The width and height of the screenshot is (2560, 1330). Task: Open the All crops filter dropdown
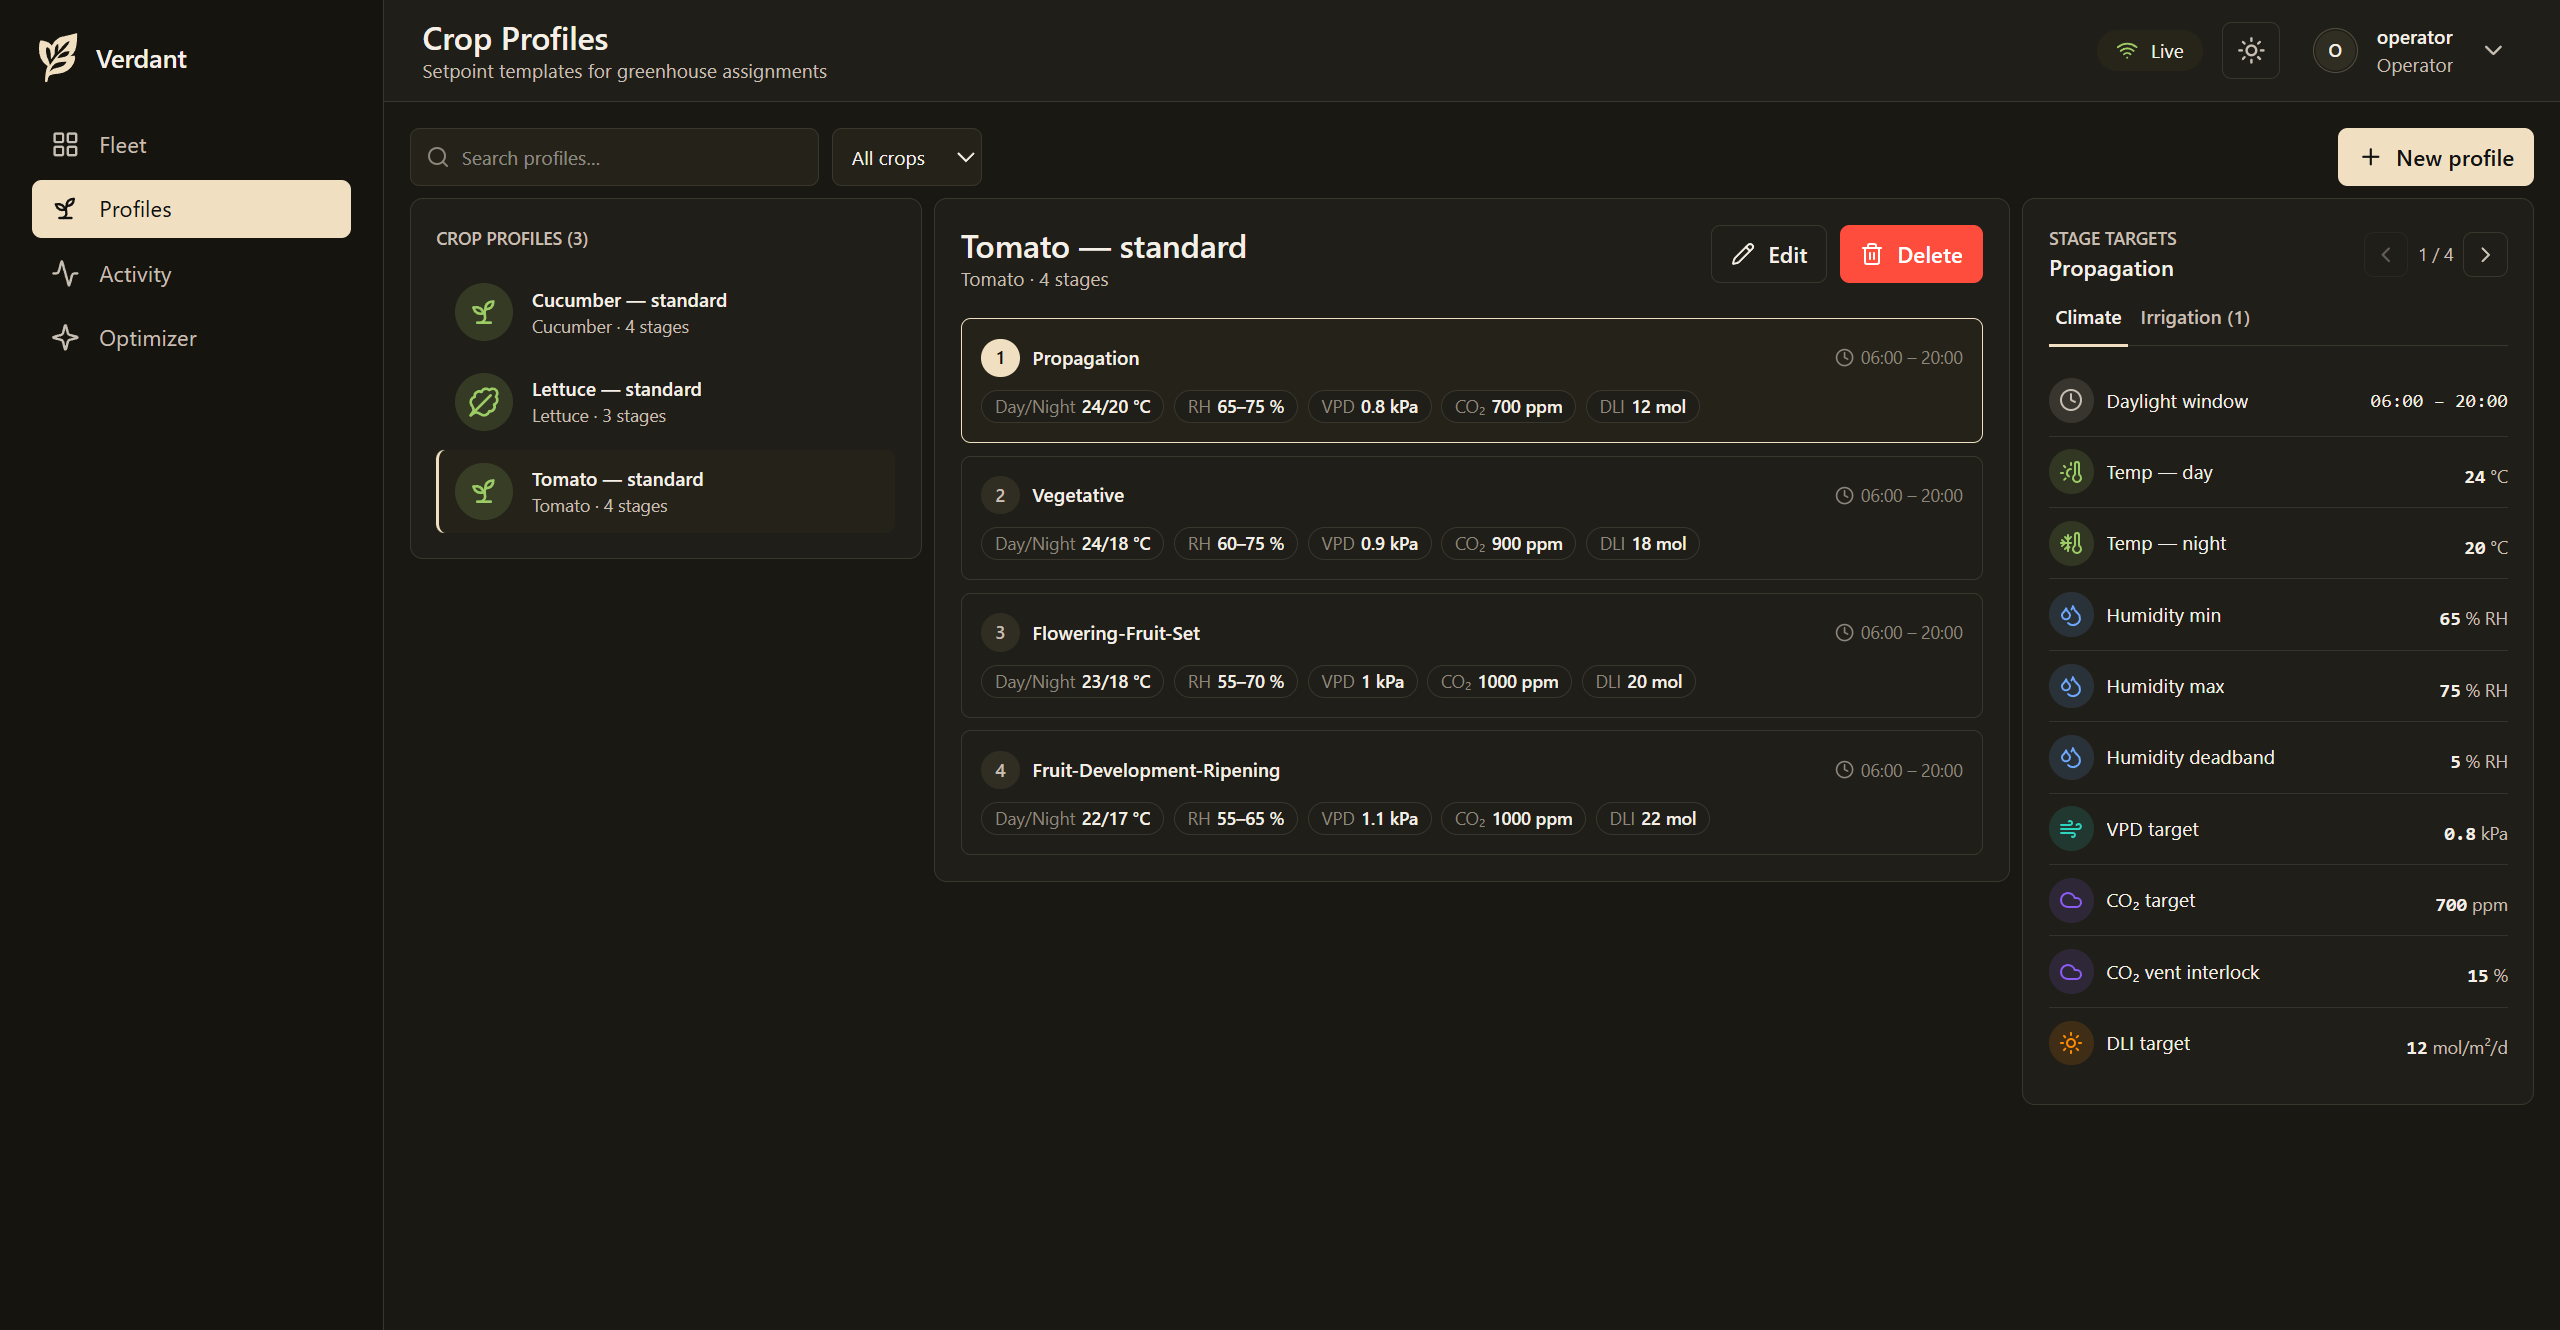907,157
